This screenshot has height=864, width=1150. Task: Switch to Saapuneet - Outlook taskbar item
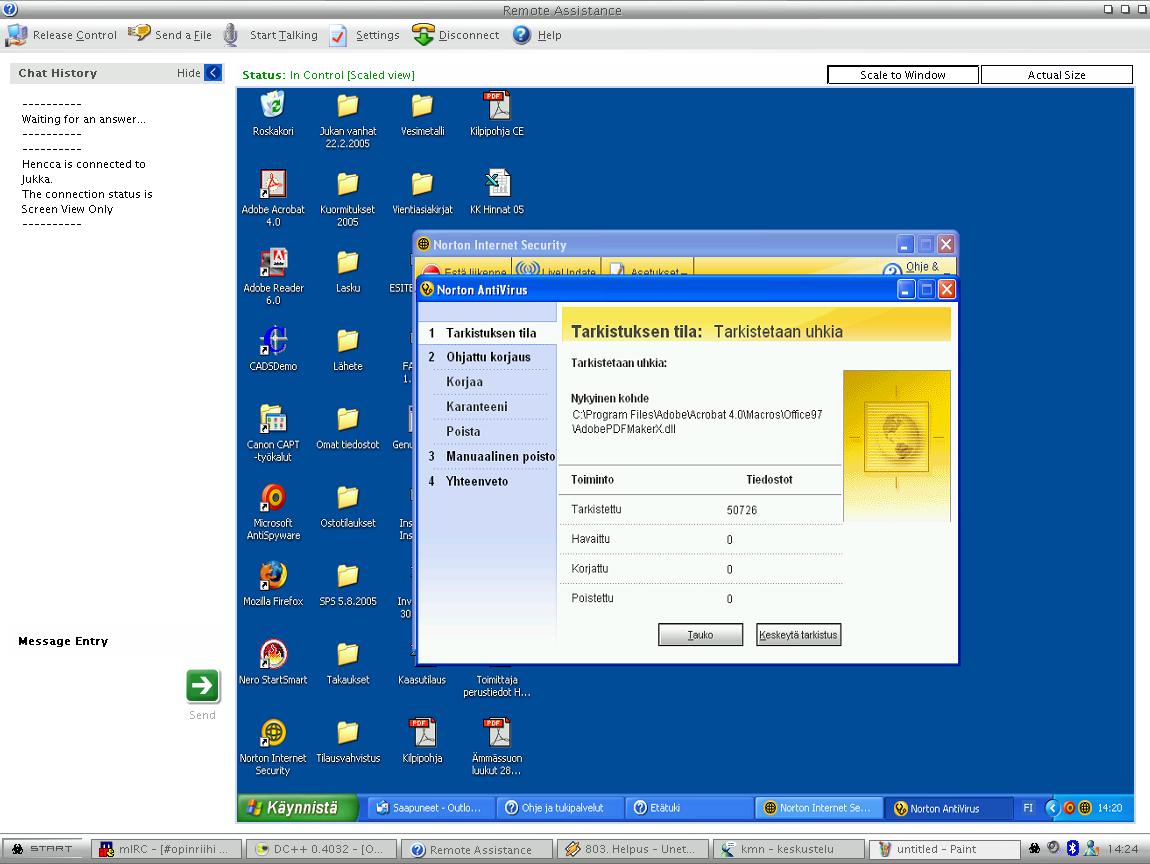click(430, 808)
